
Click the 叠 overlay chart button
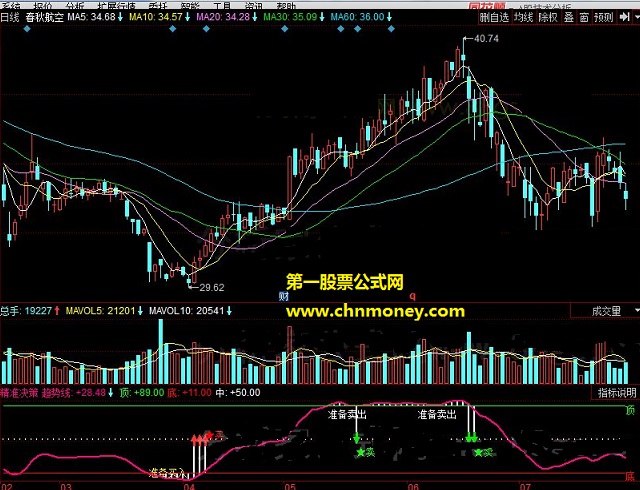(569, 17)
